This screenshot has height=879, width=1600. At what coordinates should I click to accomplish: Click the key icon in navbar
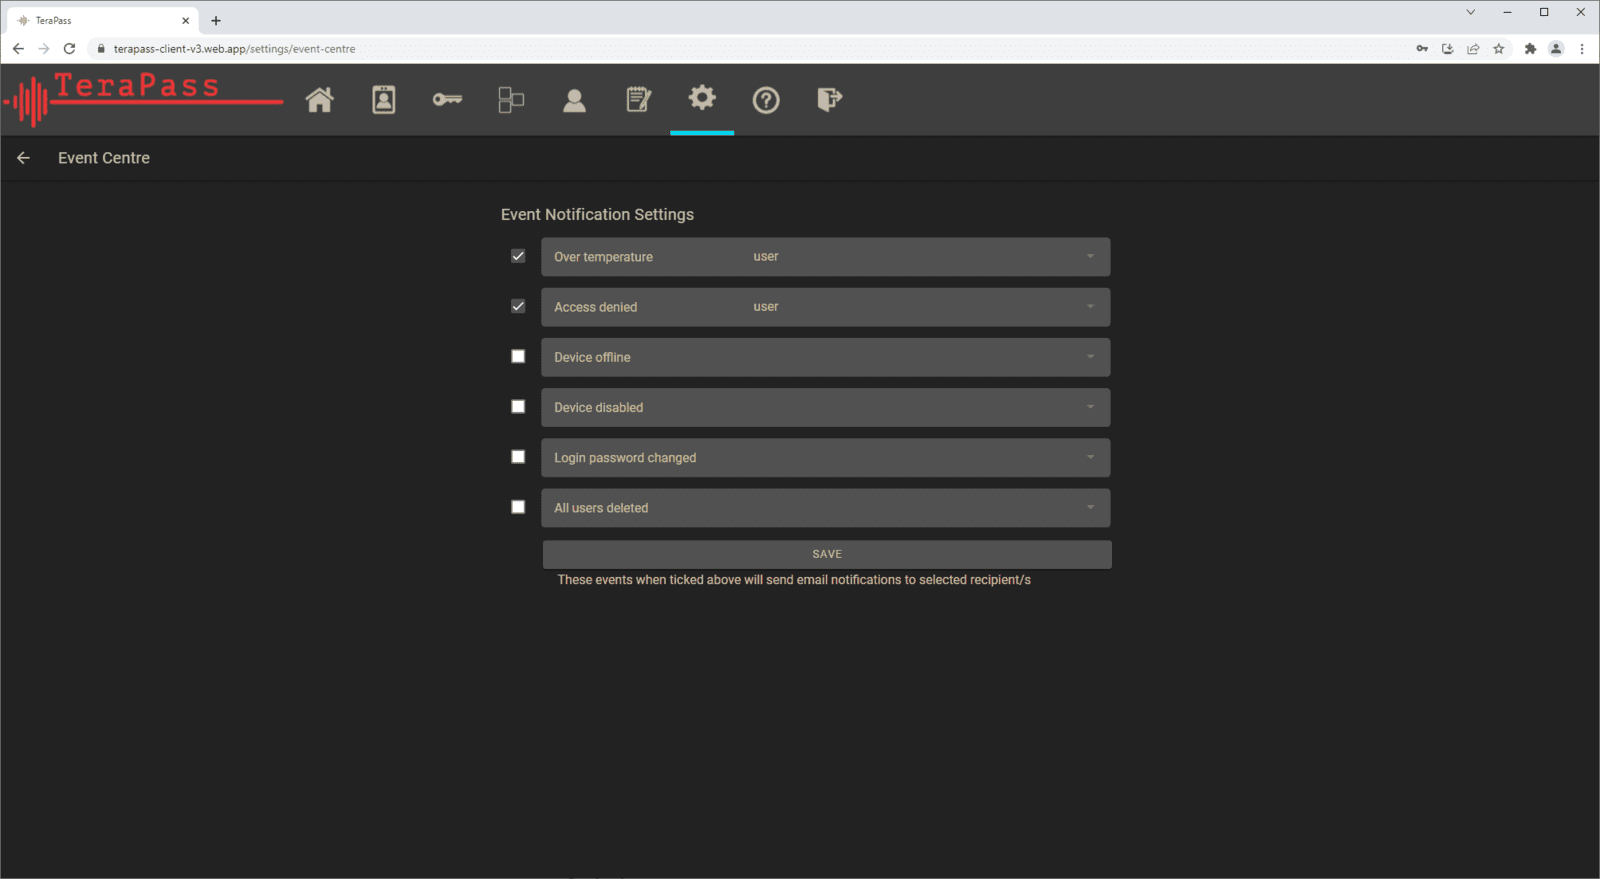[447, 100]
